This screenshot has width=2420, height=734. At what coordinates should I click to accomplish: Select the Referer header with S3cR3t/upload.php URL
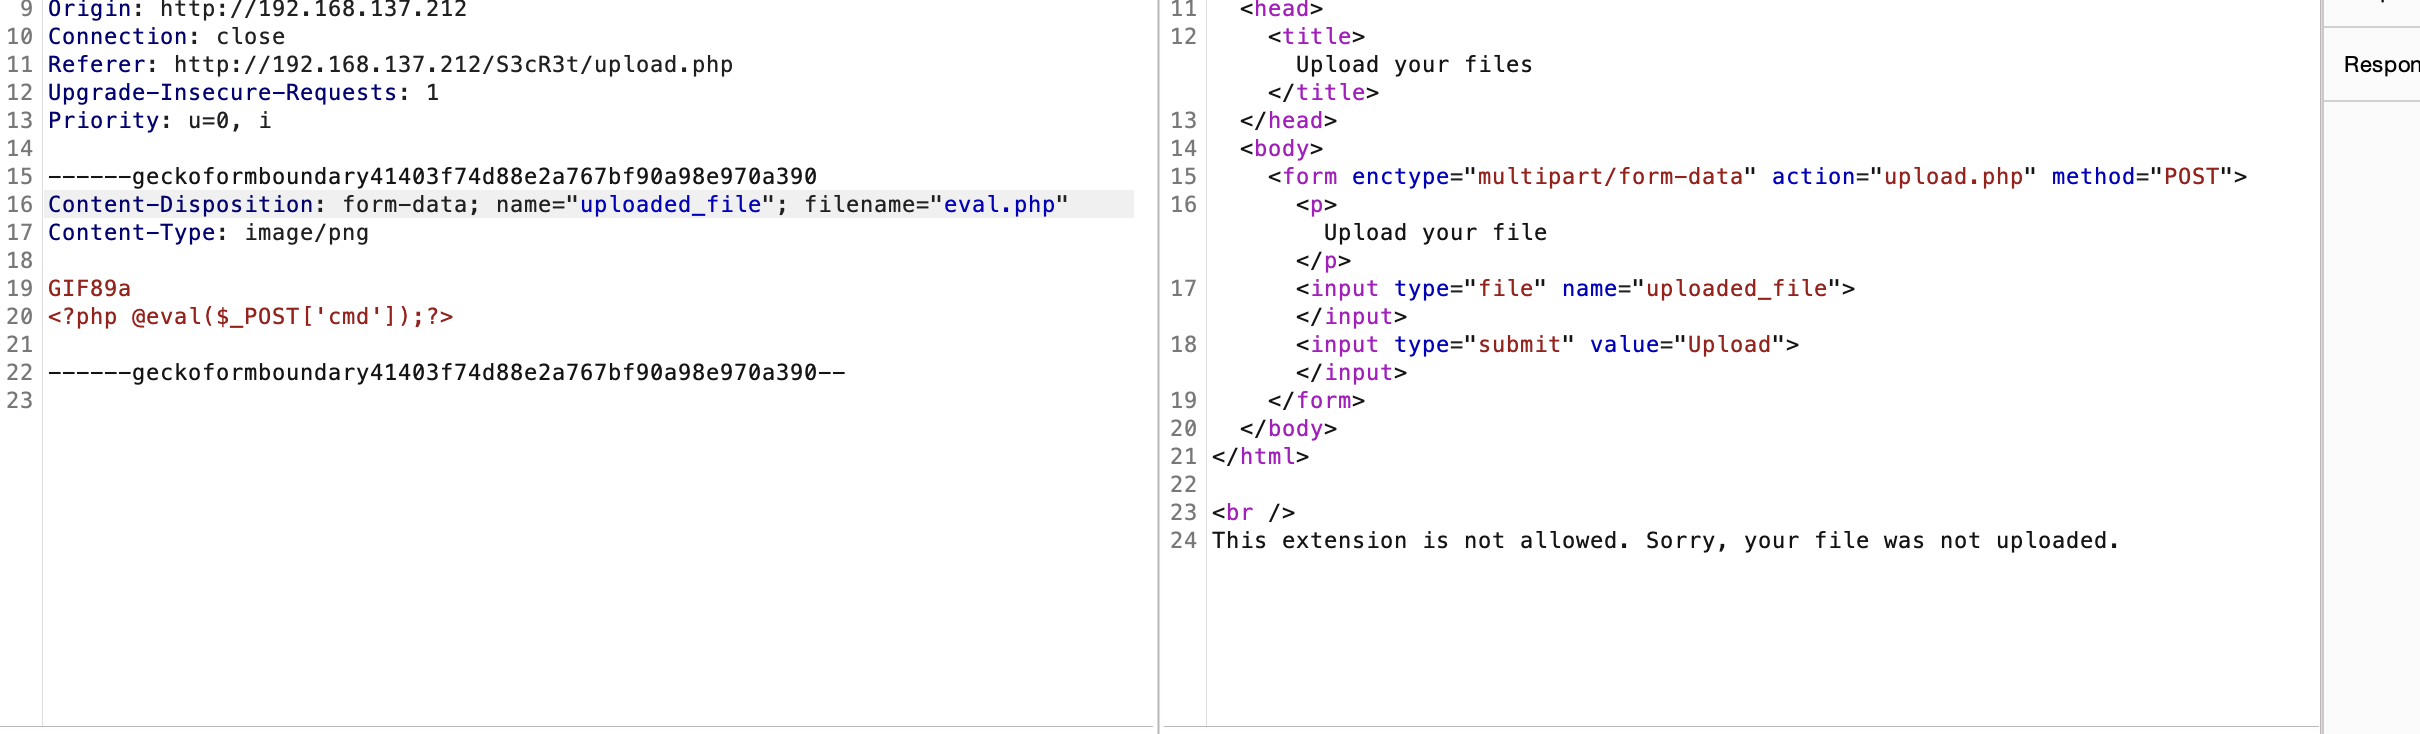pyautogui.click(x=390, y=65)
